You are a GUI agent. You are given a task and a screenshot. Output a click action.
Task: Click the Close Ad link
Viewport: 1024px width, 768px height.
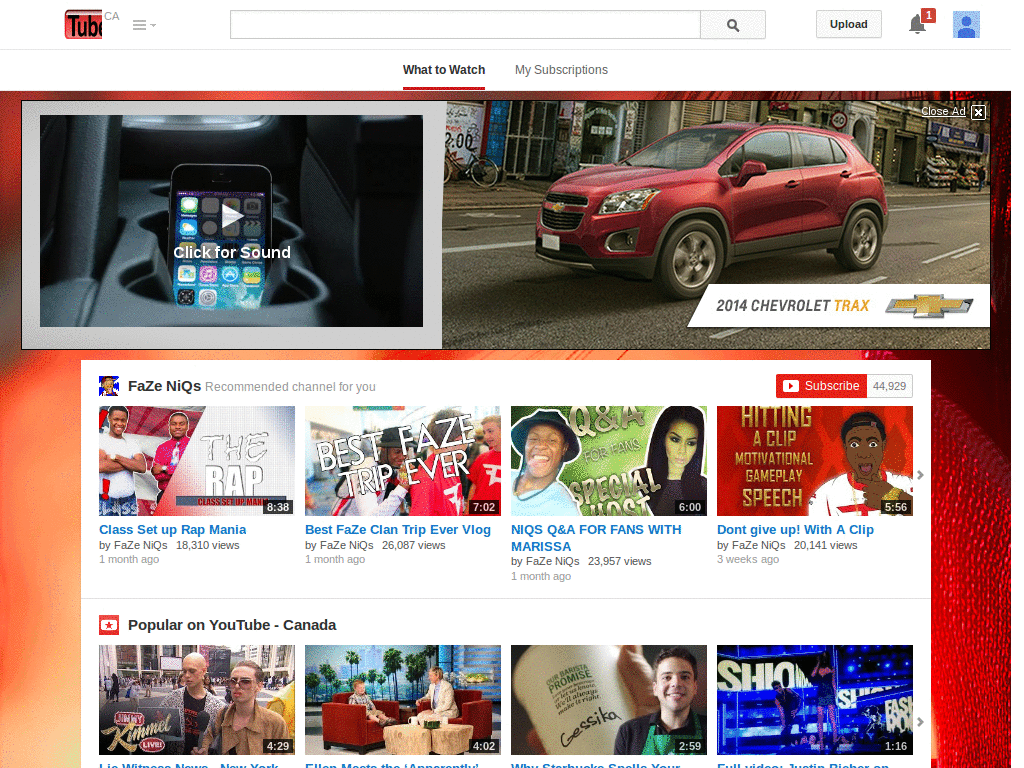(x=943, y=111)
